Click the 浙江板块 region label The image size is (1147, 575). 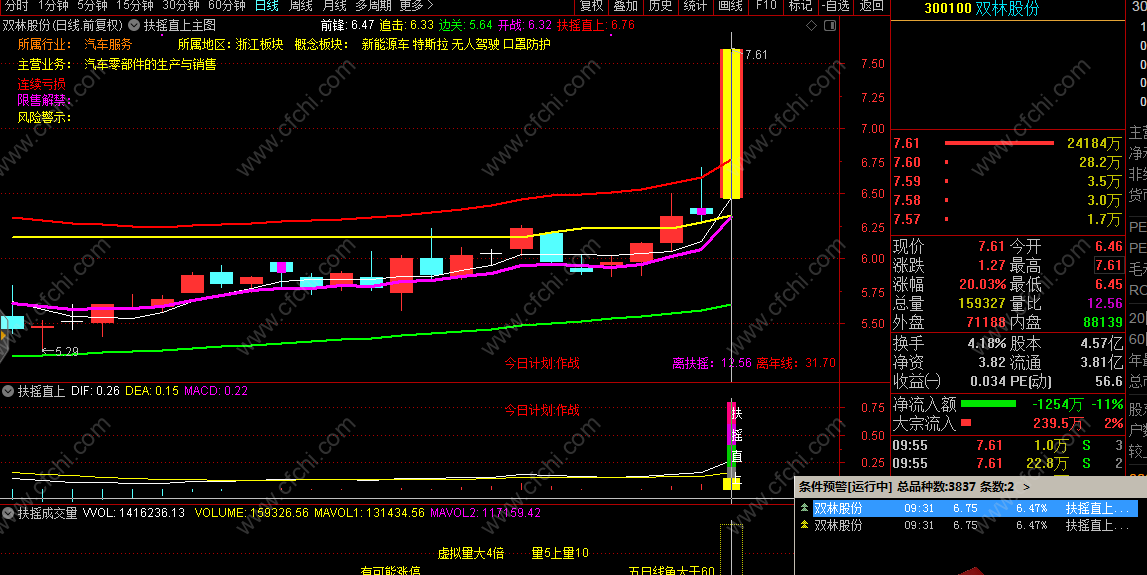[260, 45]
